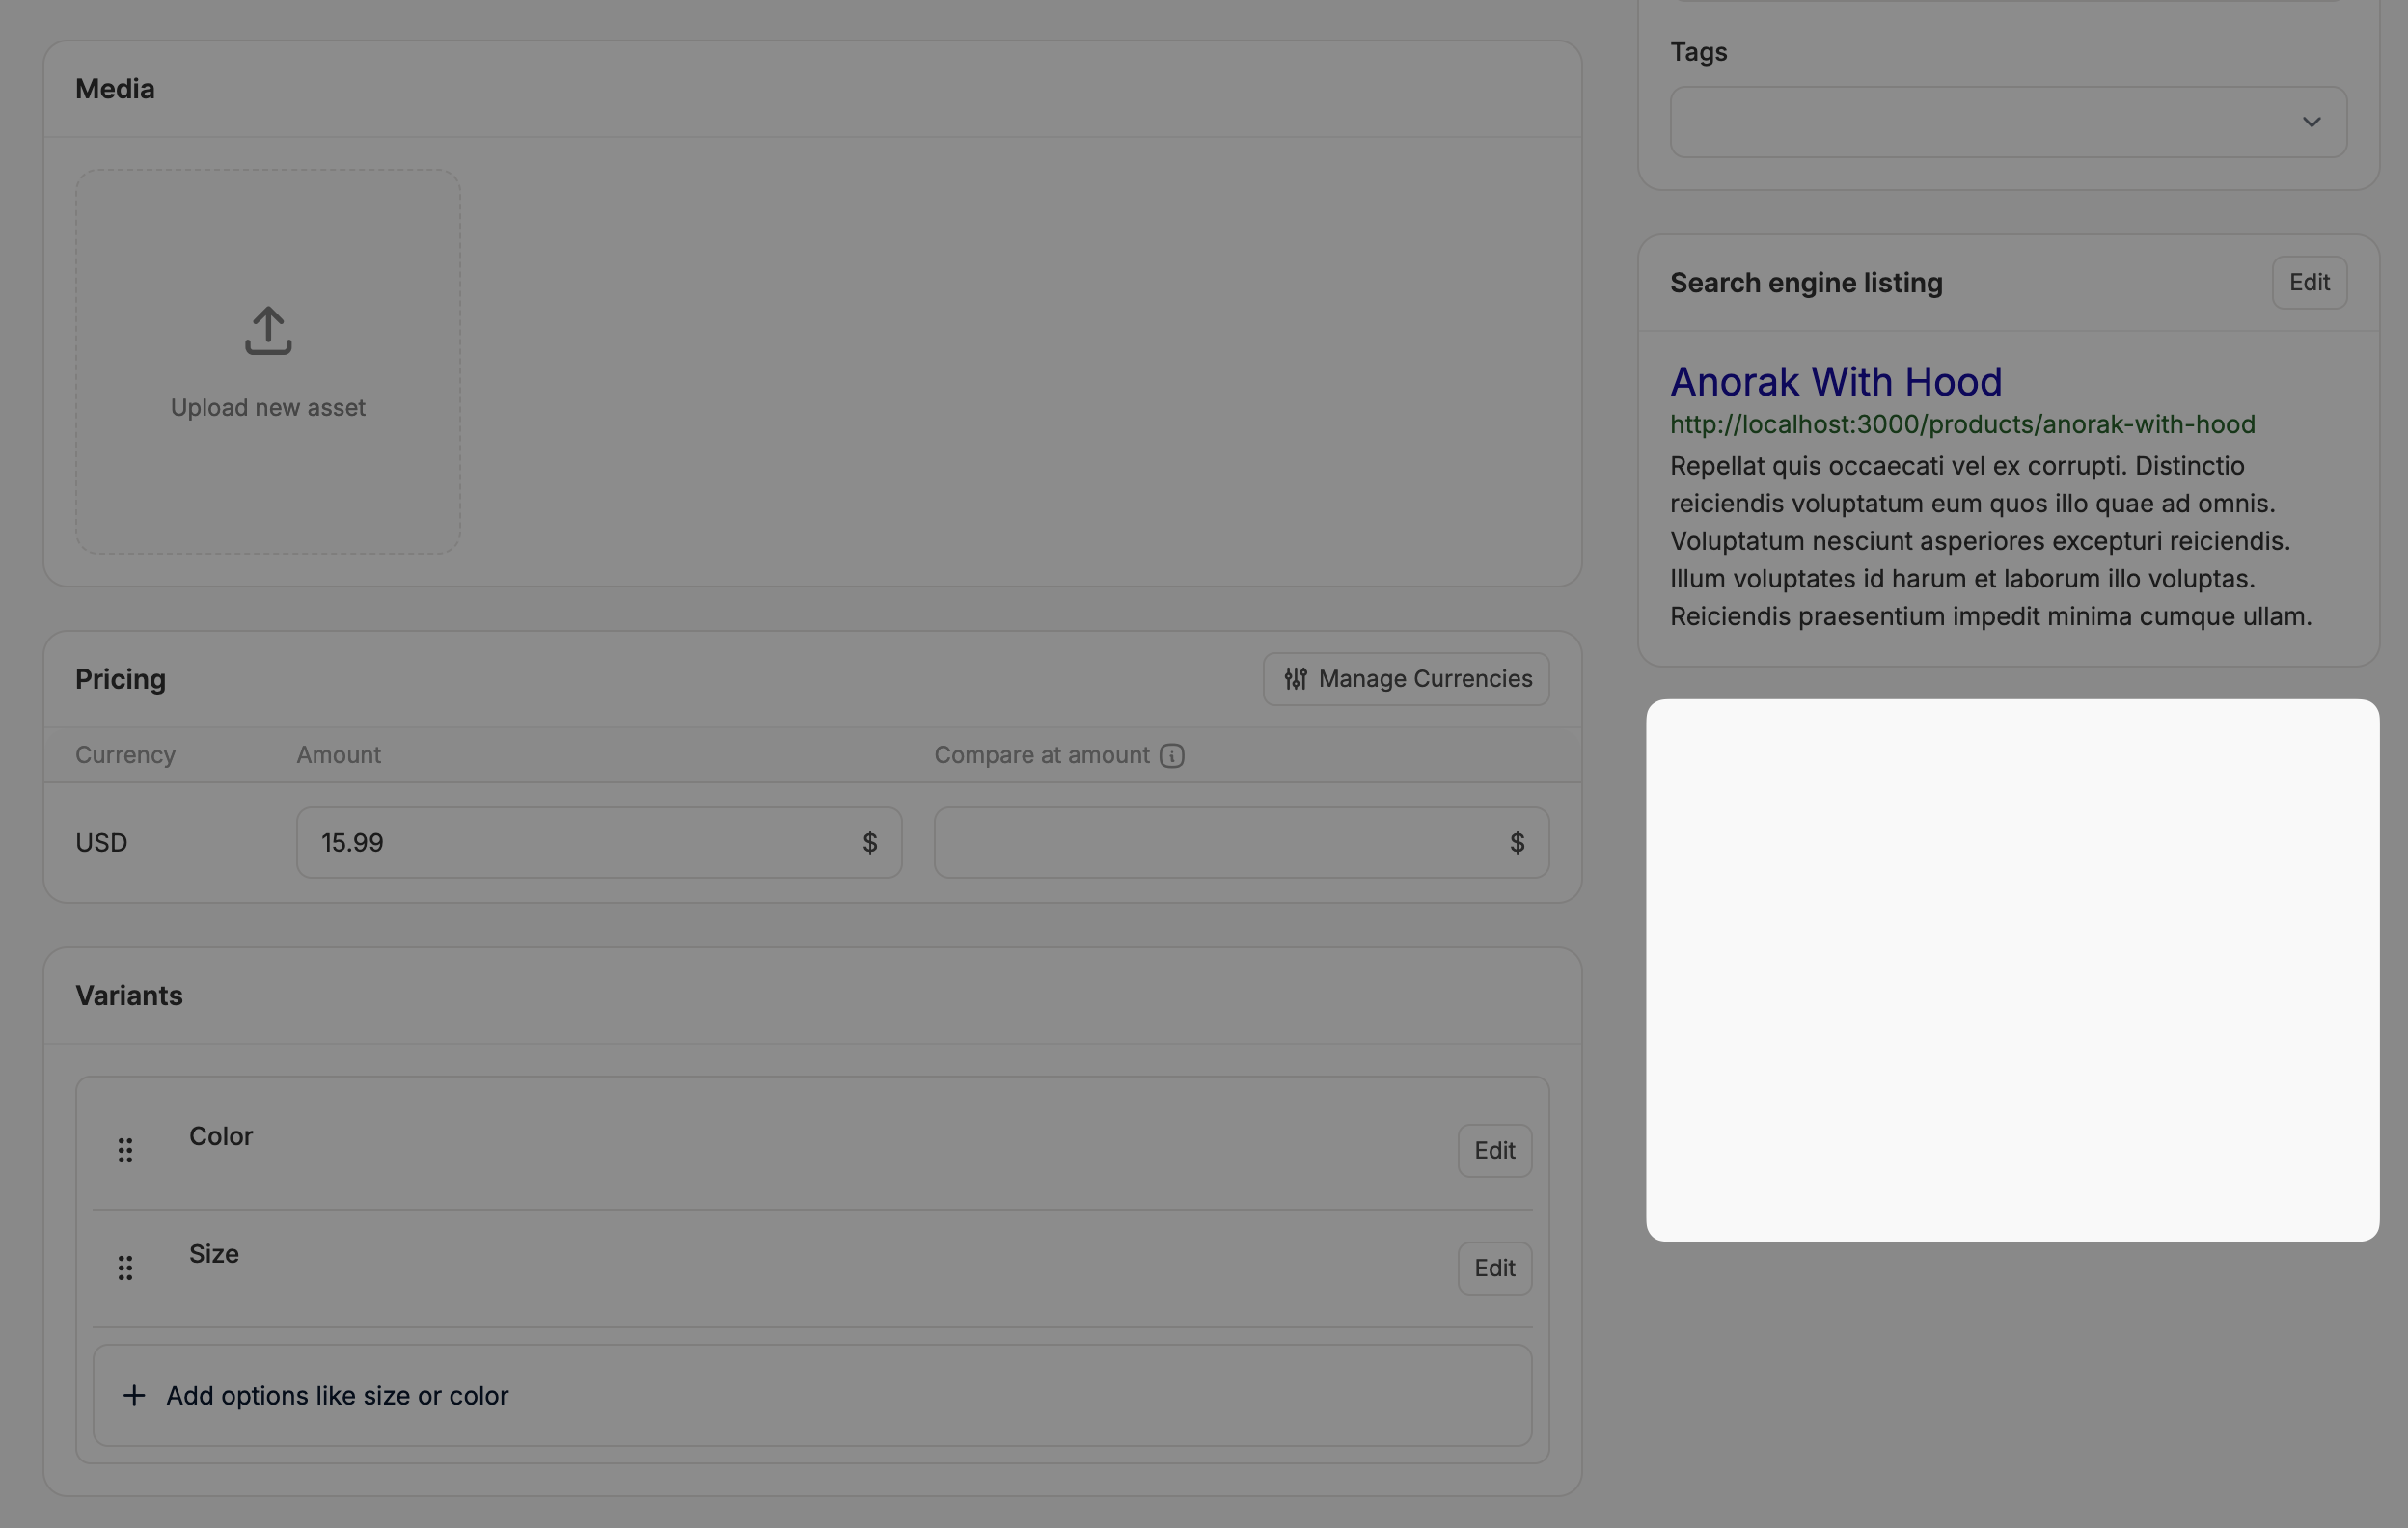2408x1528 pixels.
Task: Grab the Size option drag handle
Action: point(125,1268)
